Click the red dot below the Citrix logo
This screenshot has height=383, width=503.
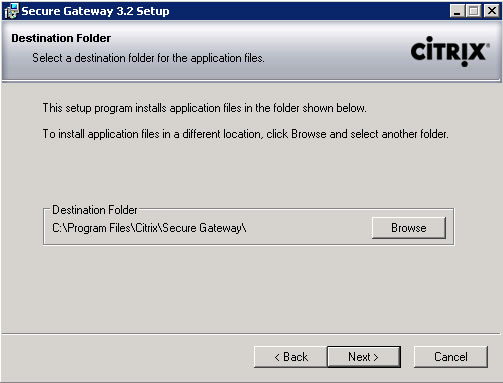tap(464, 63)
